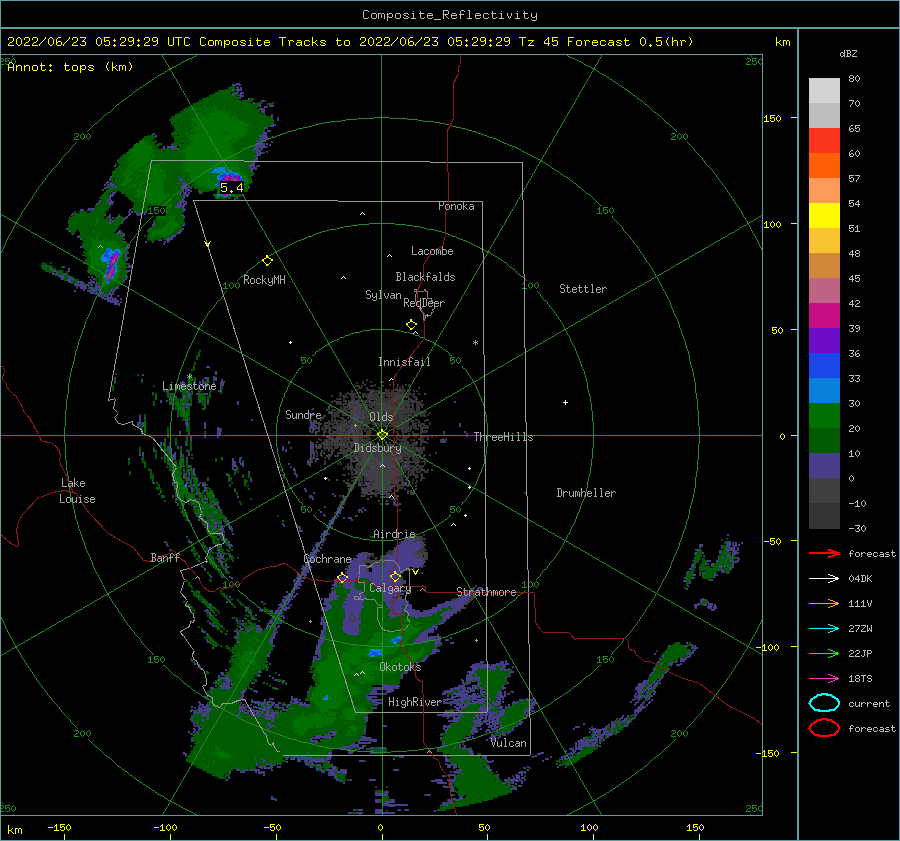This screenshot has width=900, height=841.
Task: Click the yellow diamond marker above RockyMH
Action: click(267, 261)
